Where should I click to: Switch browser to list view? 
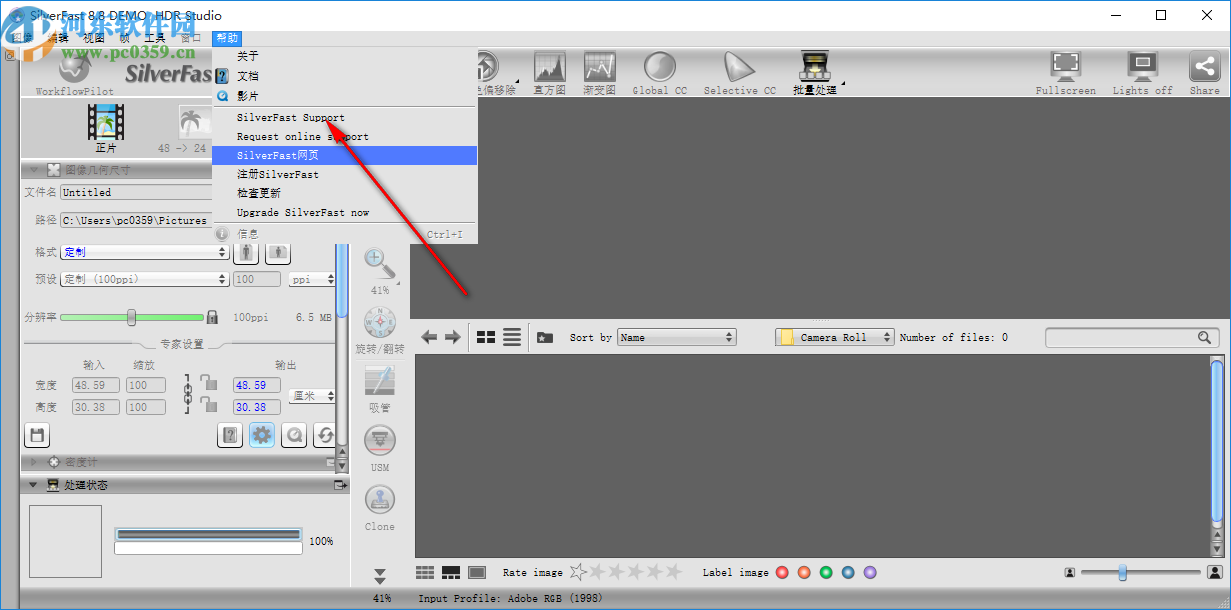tap(512, 337)
